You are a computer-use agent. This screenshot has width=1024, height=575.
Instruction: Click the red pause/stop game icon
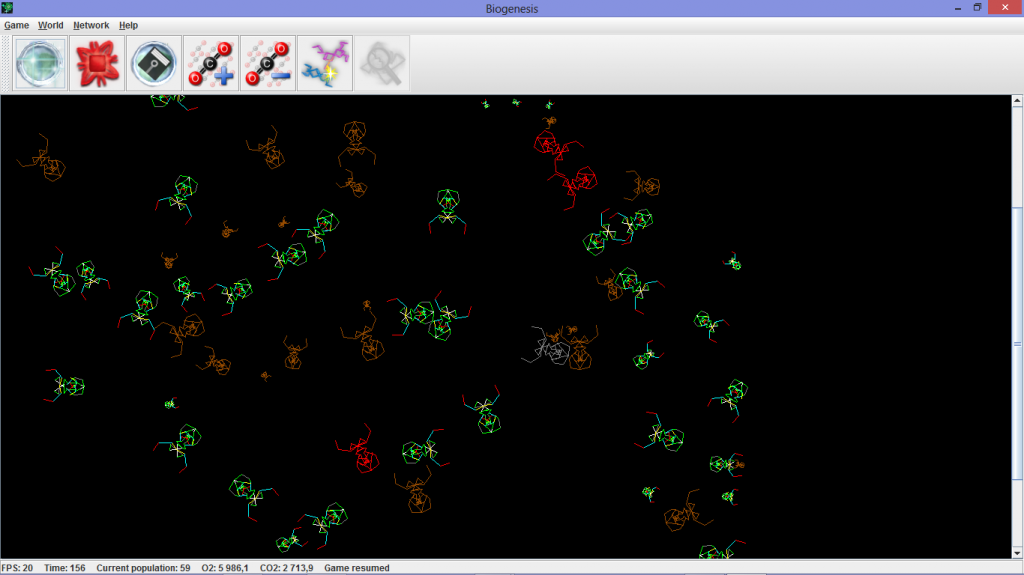coord(97,63)
